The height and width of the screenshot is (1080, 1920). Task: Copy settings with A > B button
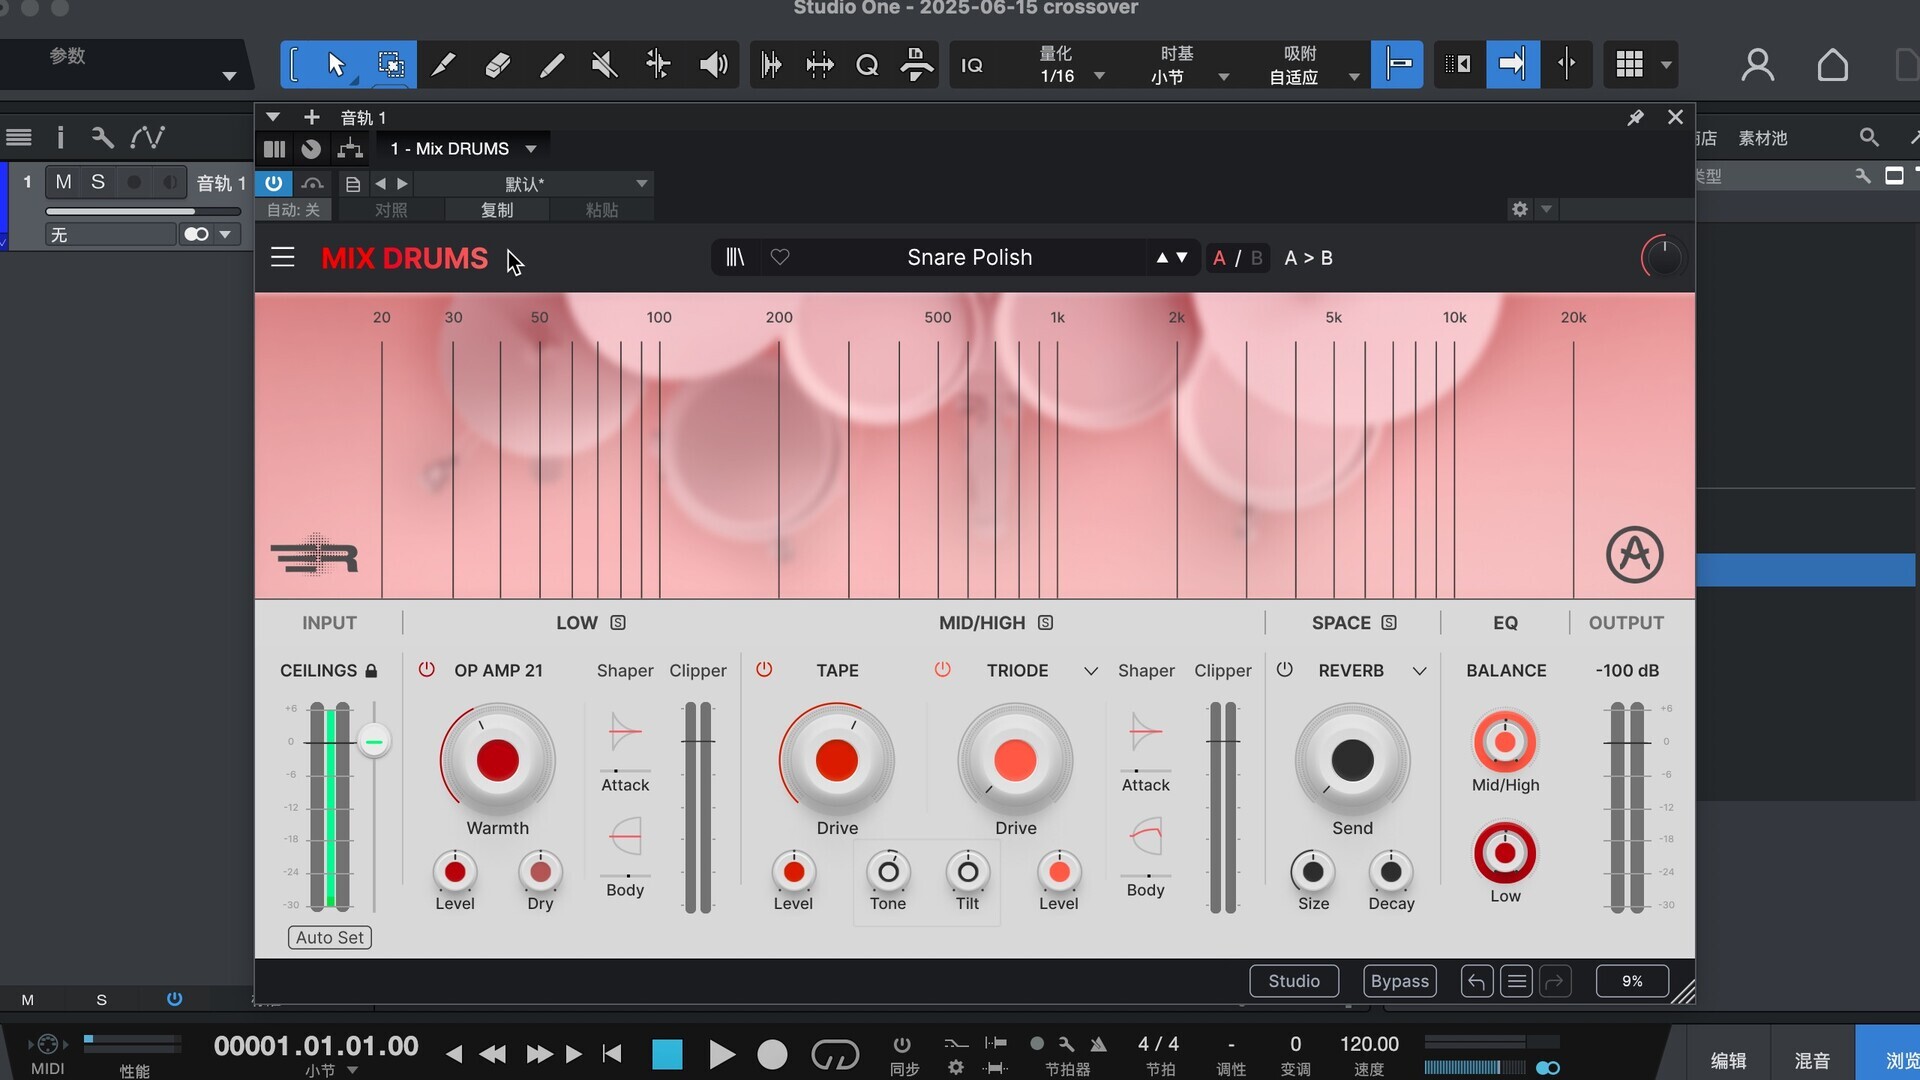click(1308, 258)
